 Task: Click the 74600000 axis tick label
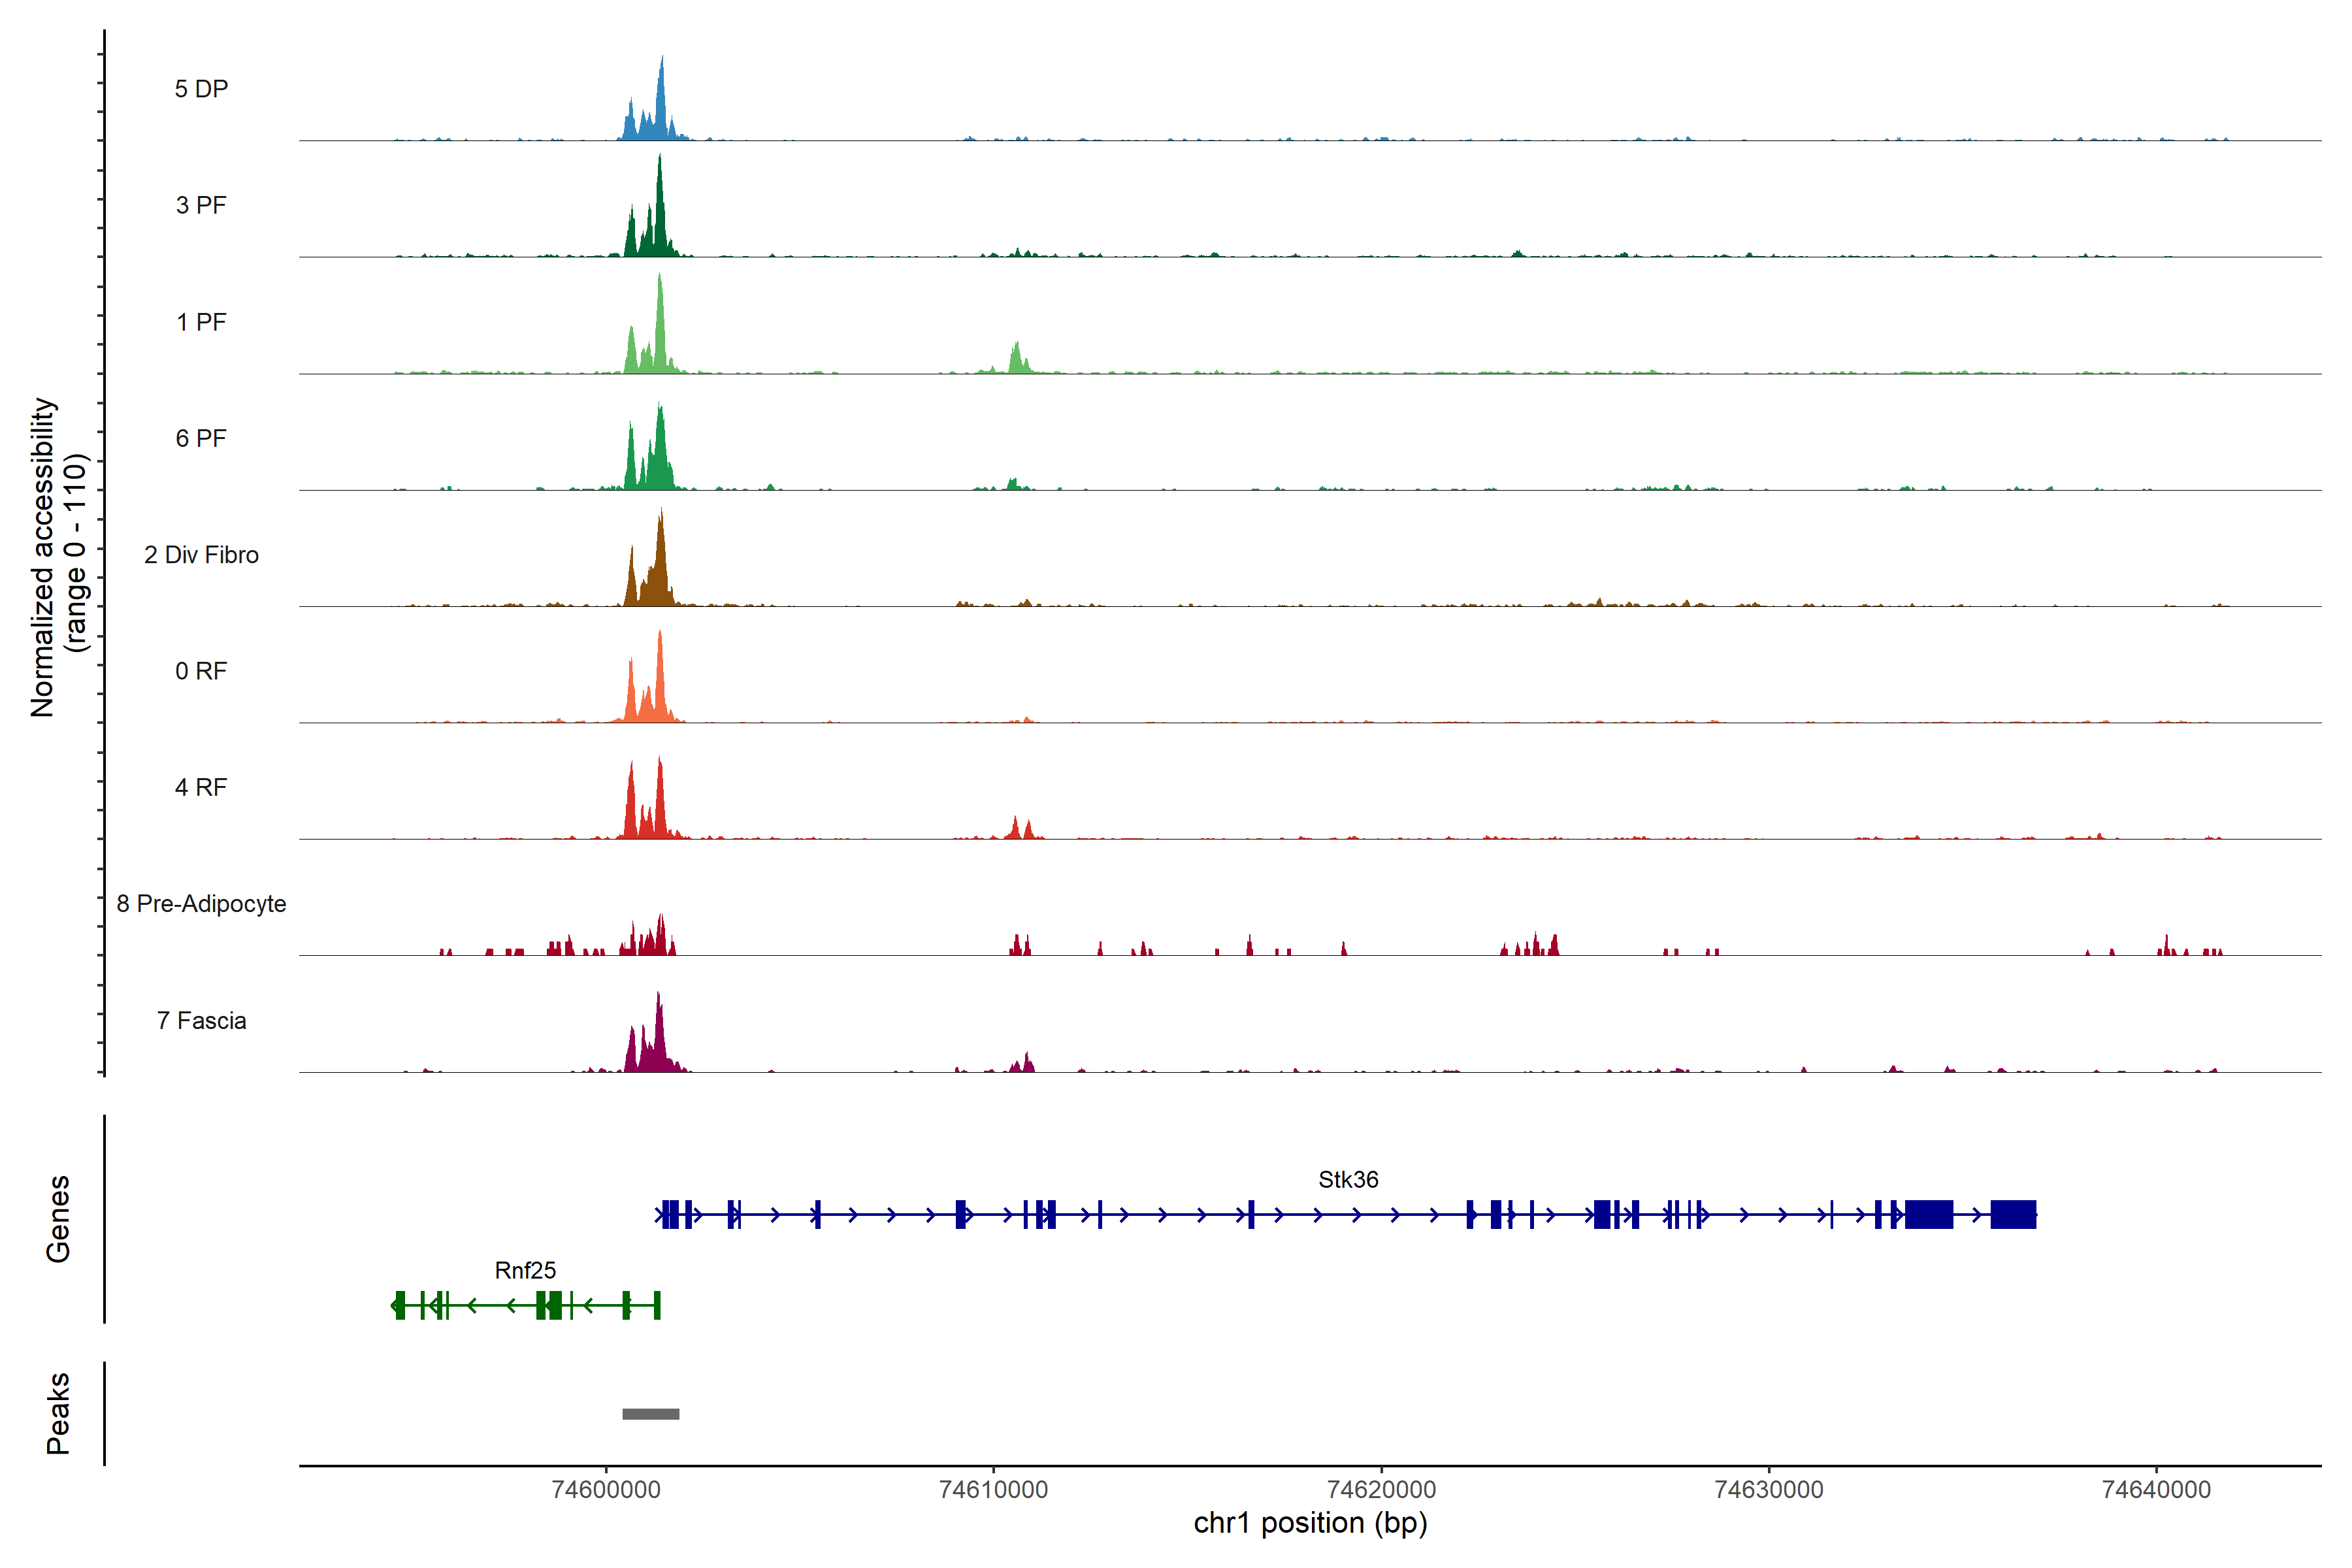coord(606,1490)
